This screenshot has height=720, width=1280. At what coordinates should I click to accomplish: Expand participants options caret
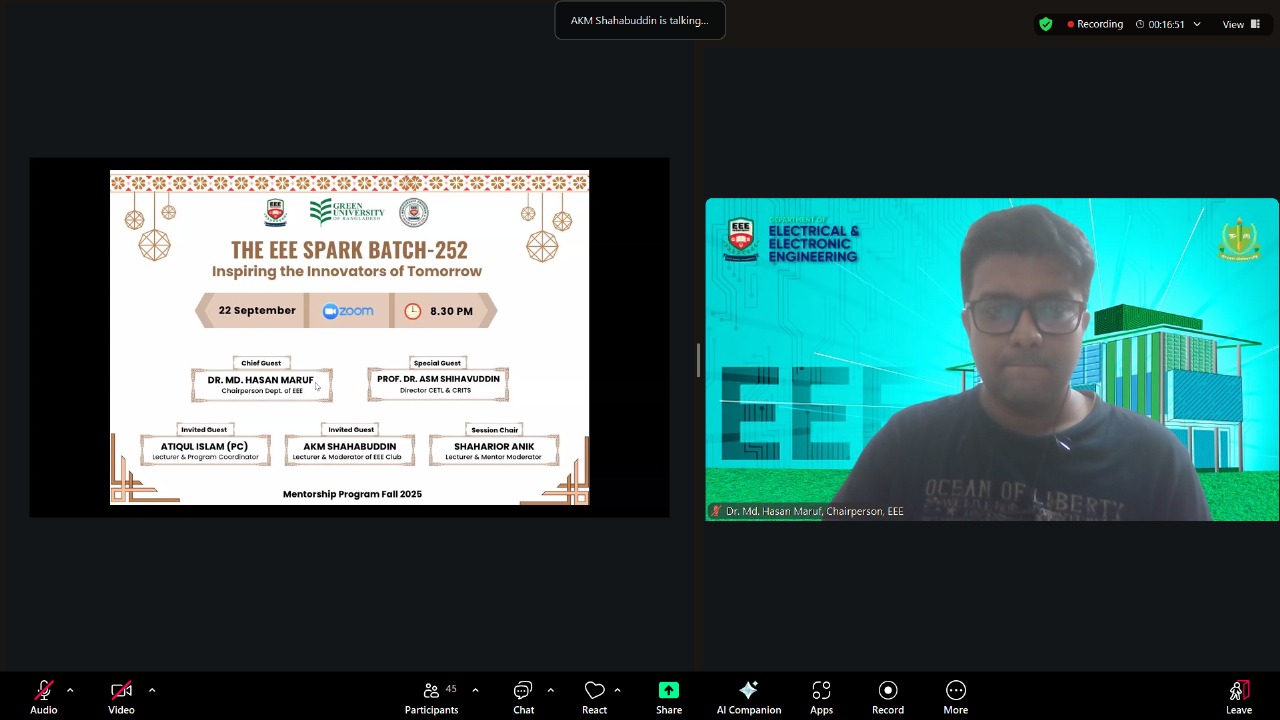click(x=475, y=690)
